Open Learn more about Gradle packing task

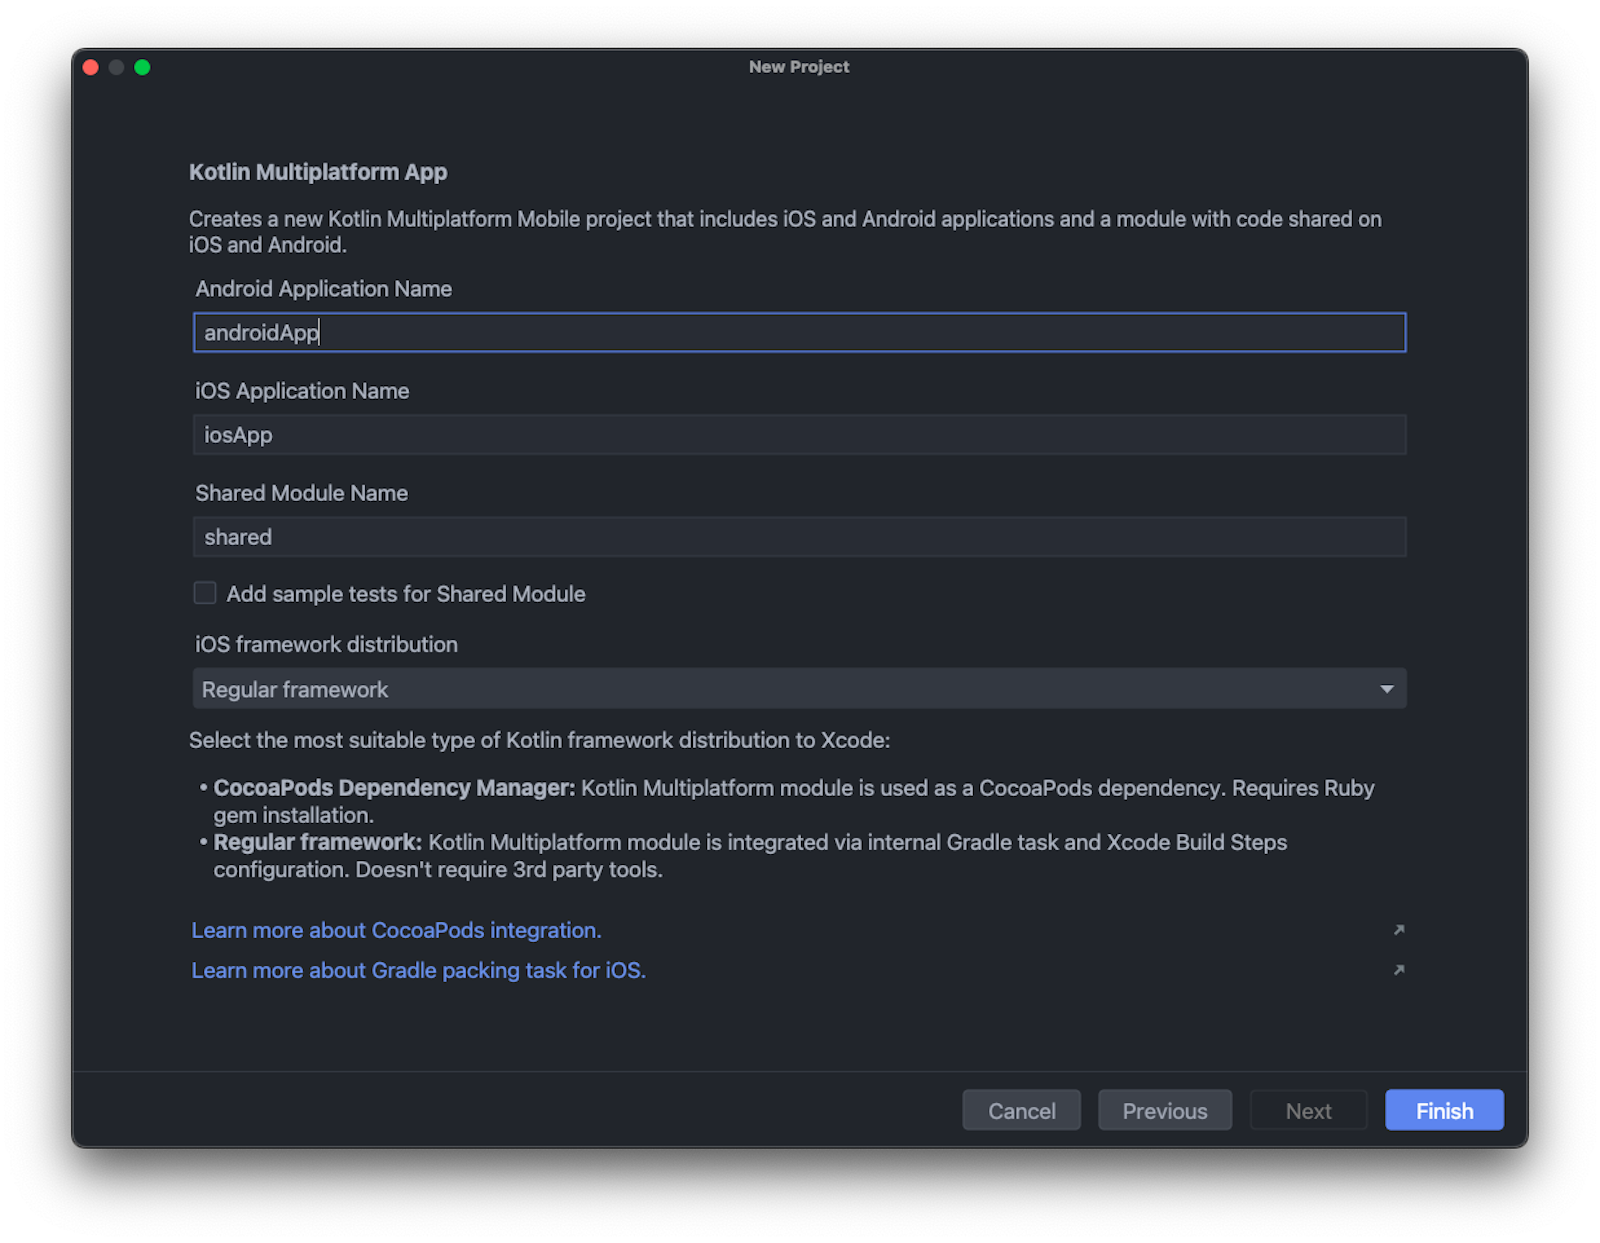point(418,970)
